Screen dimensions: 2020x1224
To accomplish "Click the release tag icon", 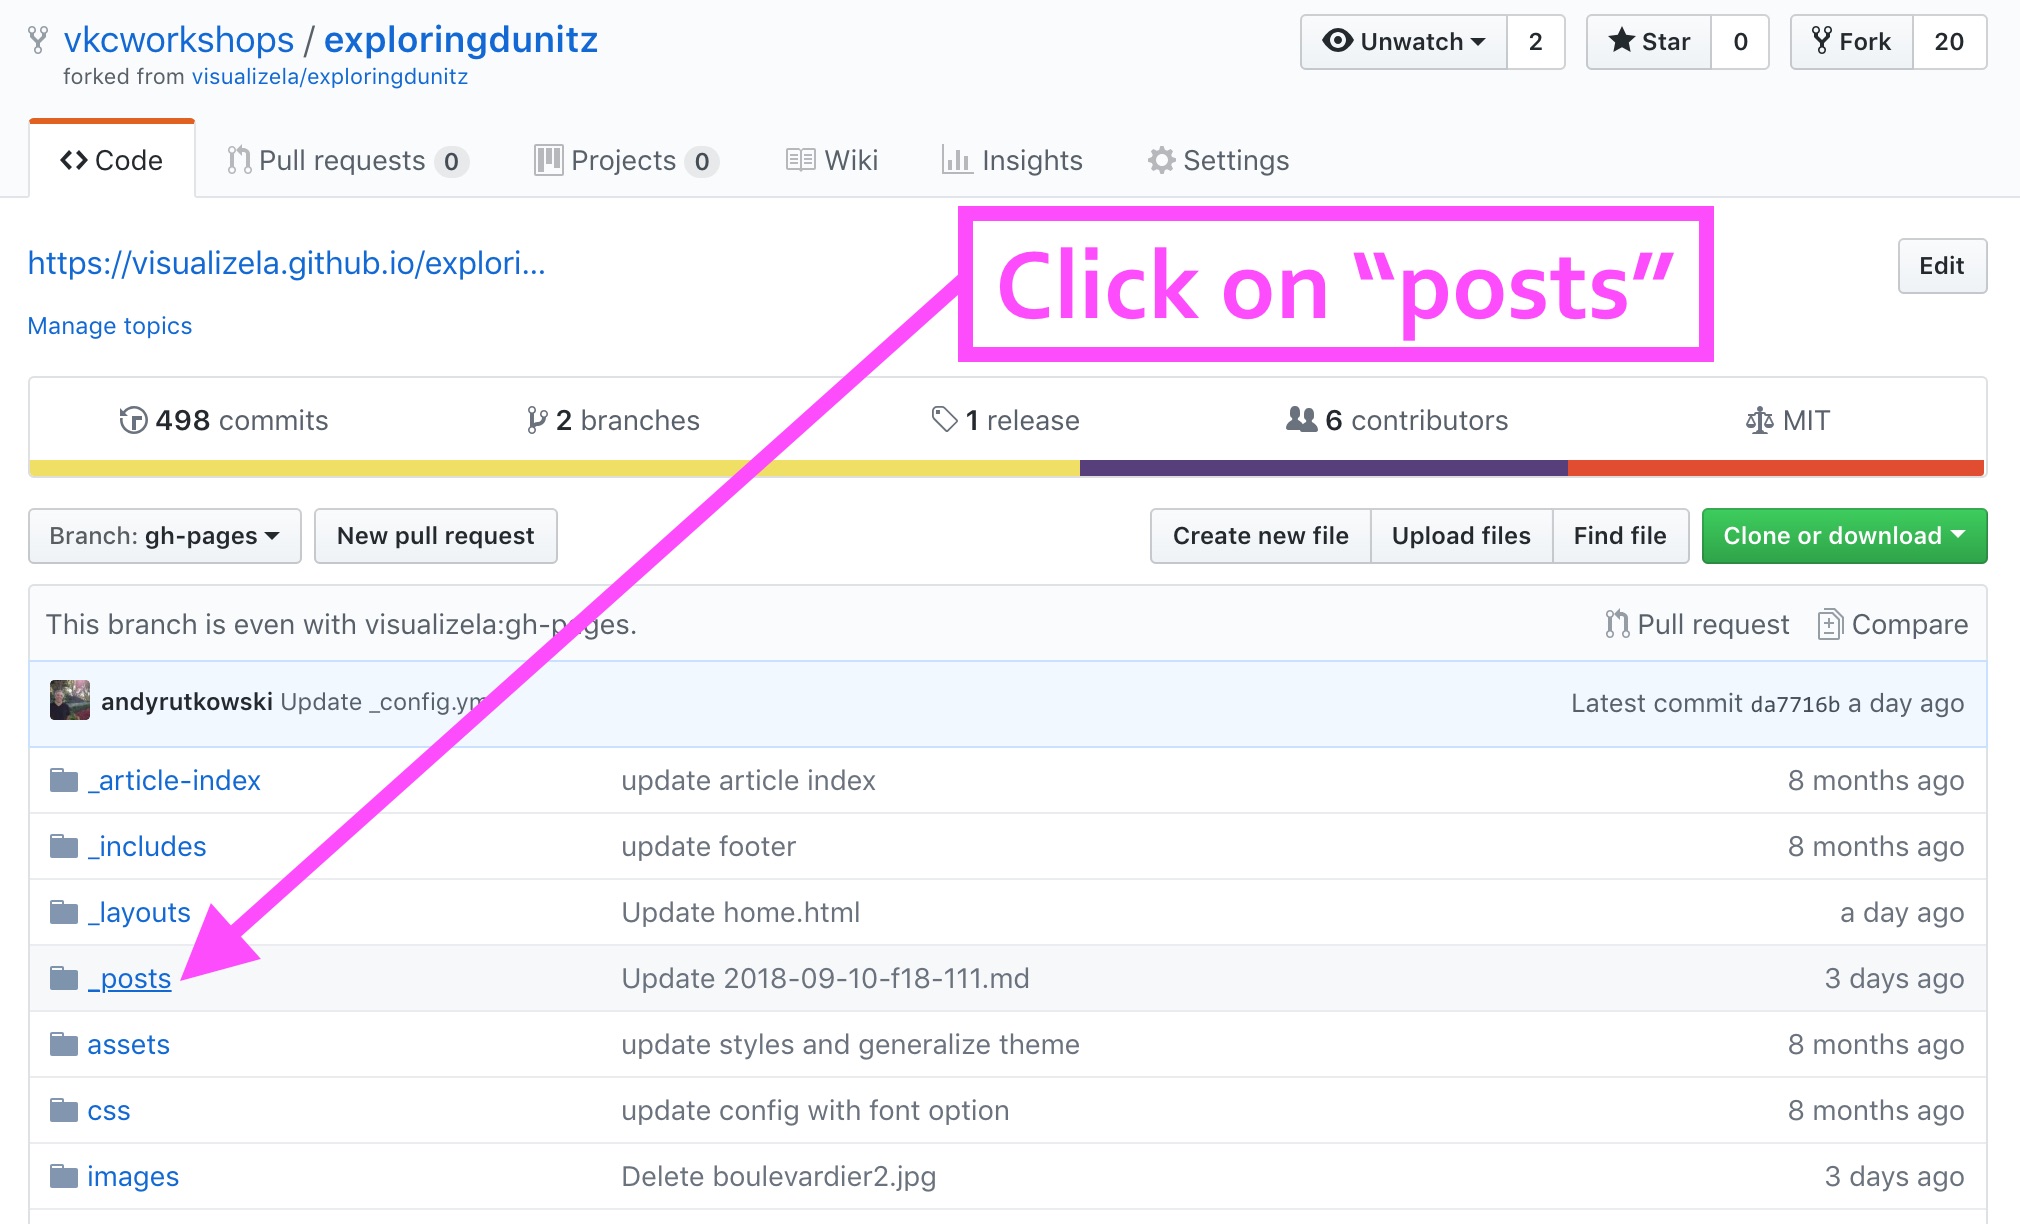I will point(944,419).
